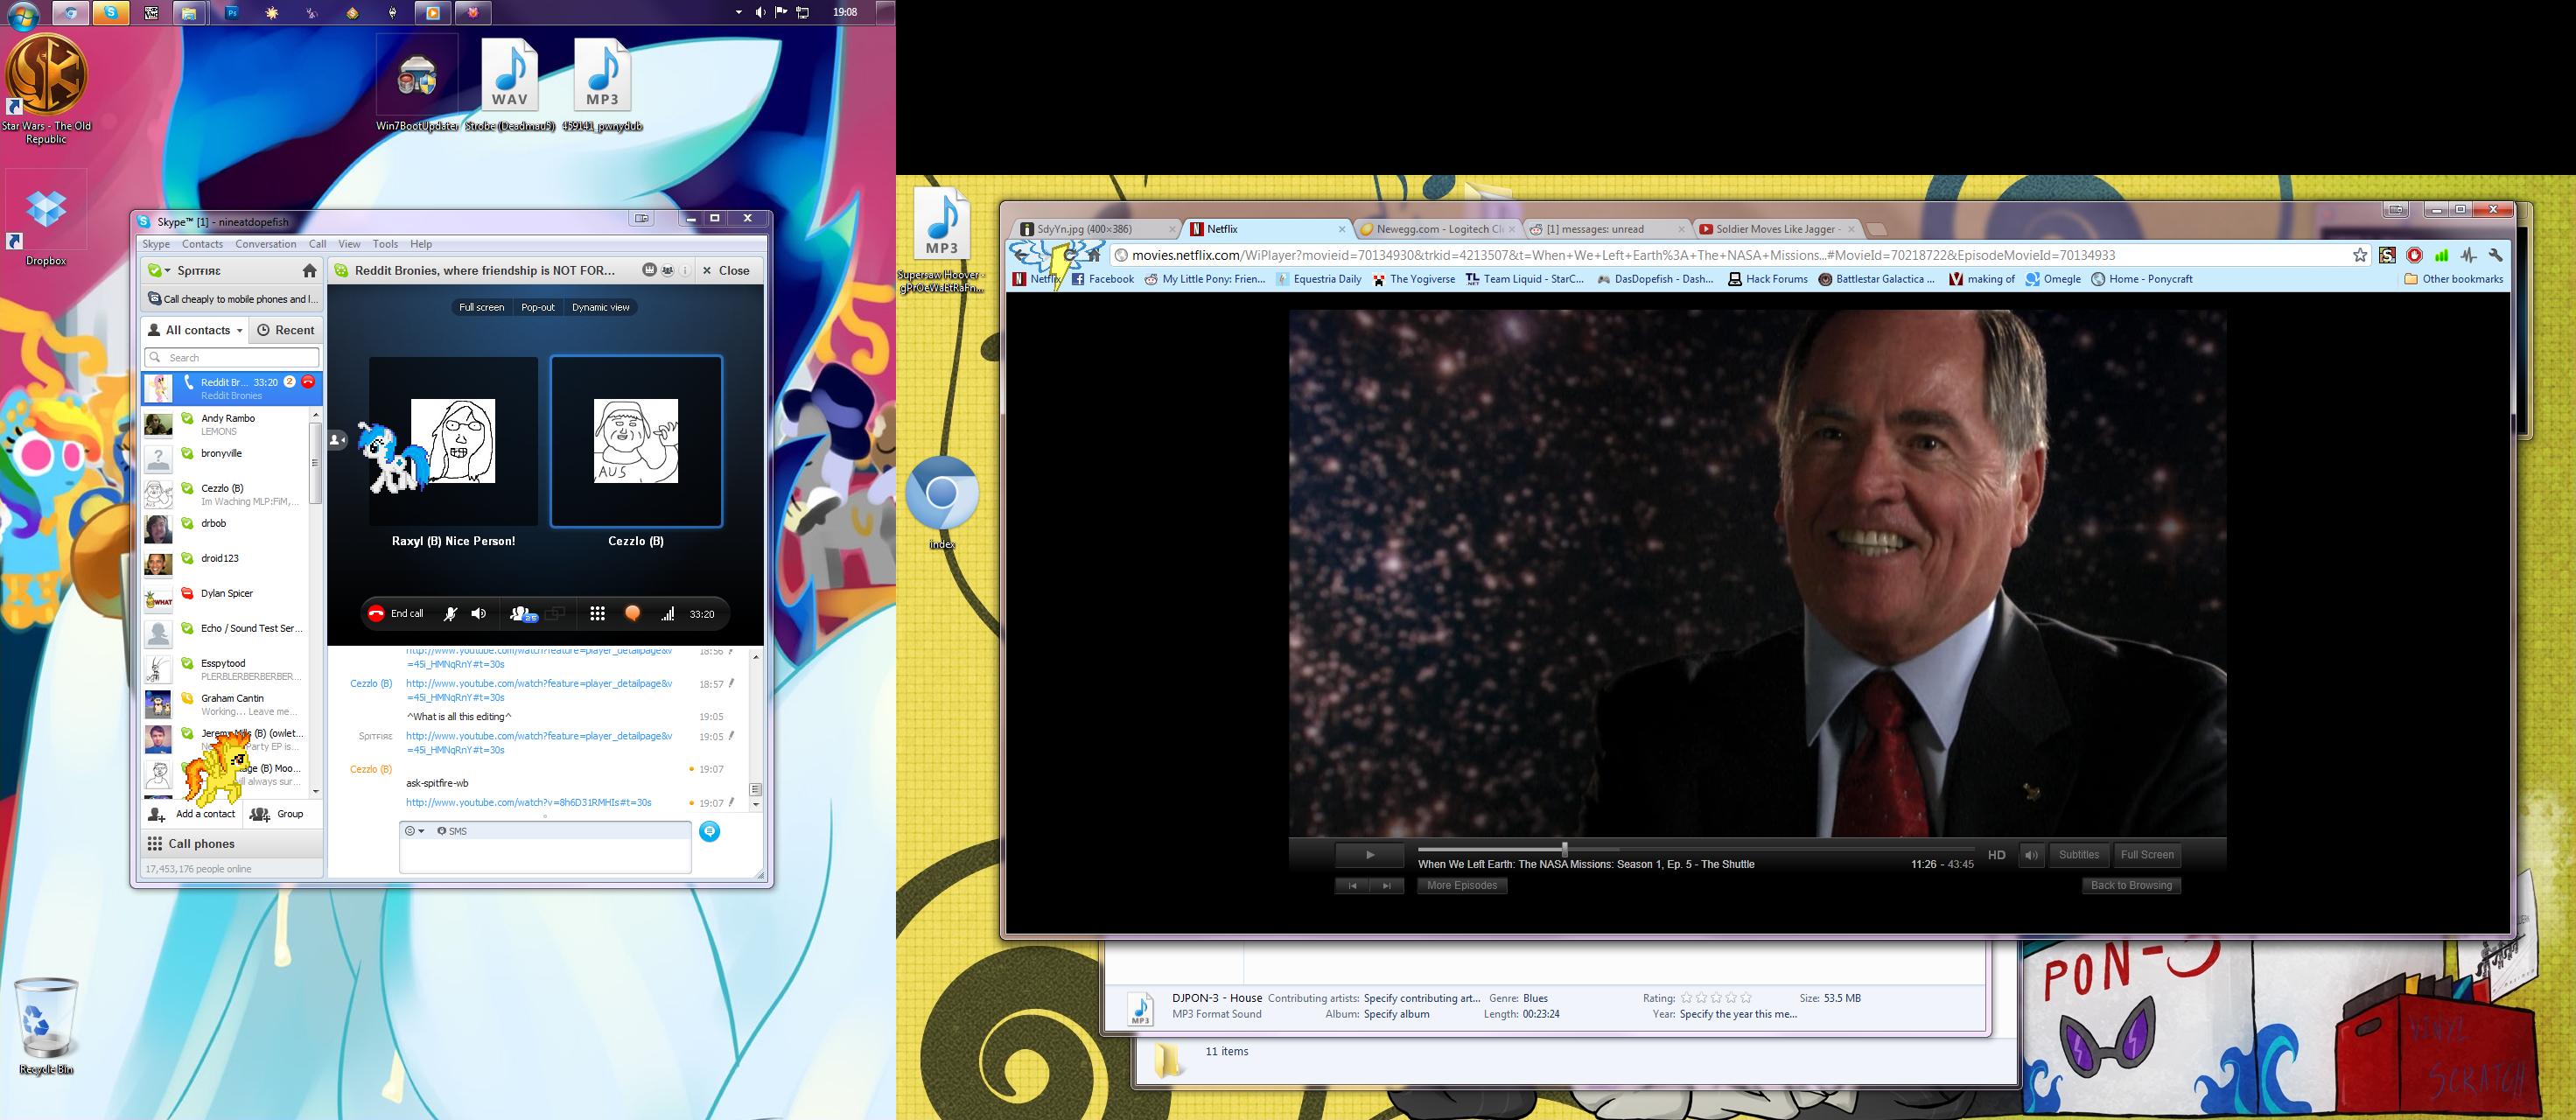Click the orange chat bubble in call bar
Image resolution: width=2576 pixels, height=1120 pixels.
click(632, 614)
